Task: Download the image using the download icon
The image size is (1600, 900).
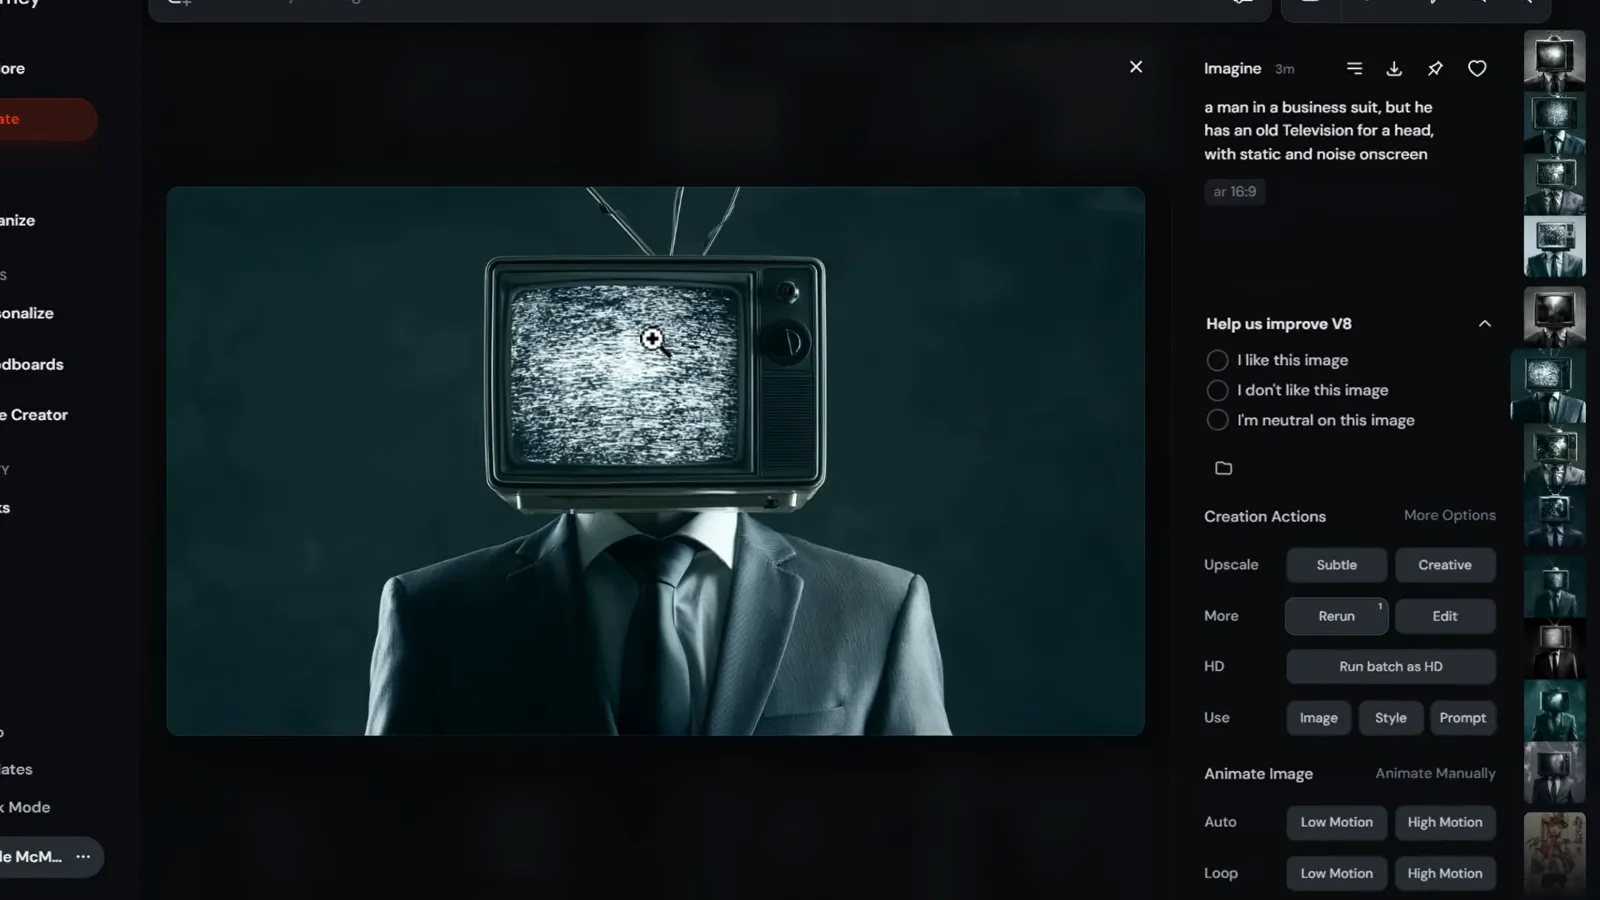Action: coord(1394,68)
